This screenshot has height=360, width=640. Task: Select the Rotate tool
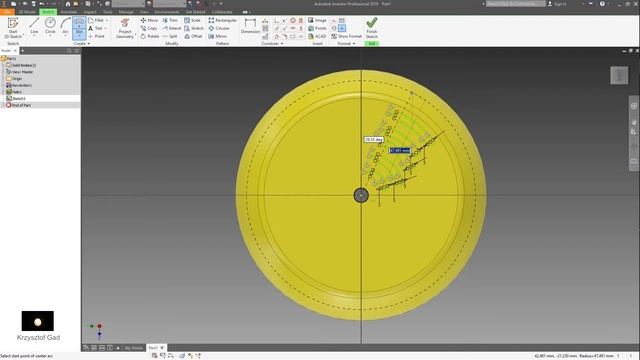[x=150, y=36]
